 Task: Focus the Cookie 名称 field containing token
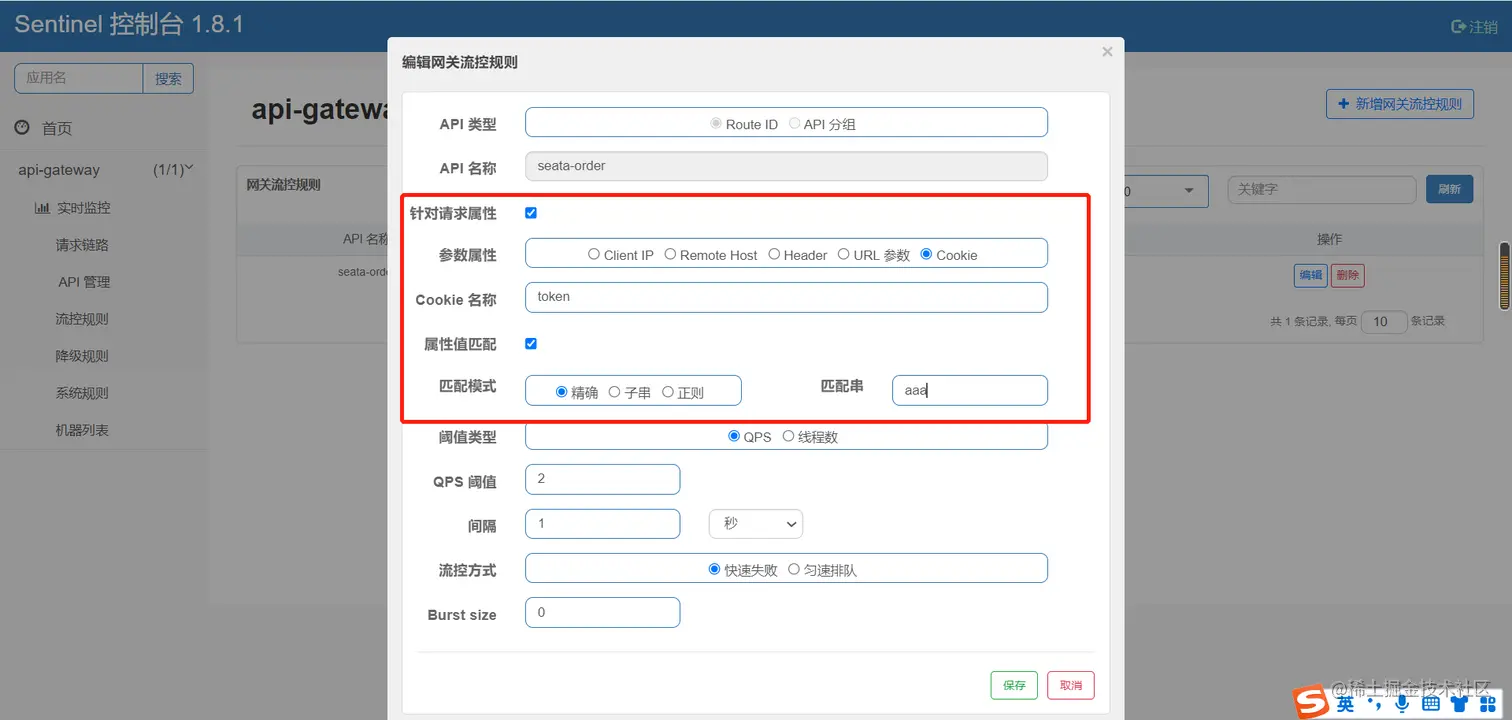[786, 297]
